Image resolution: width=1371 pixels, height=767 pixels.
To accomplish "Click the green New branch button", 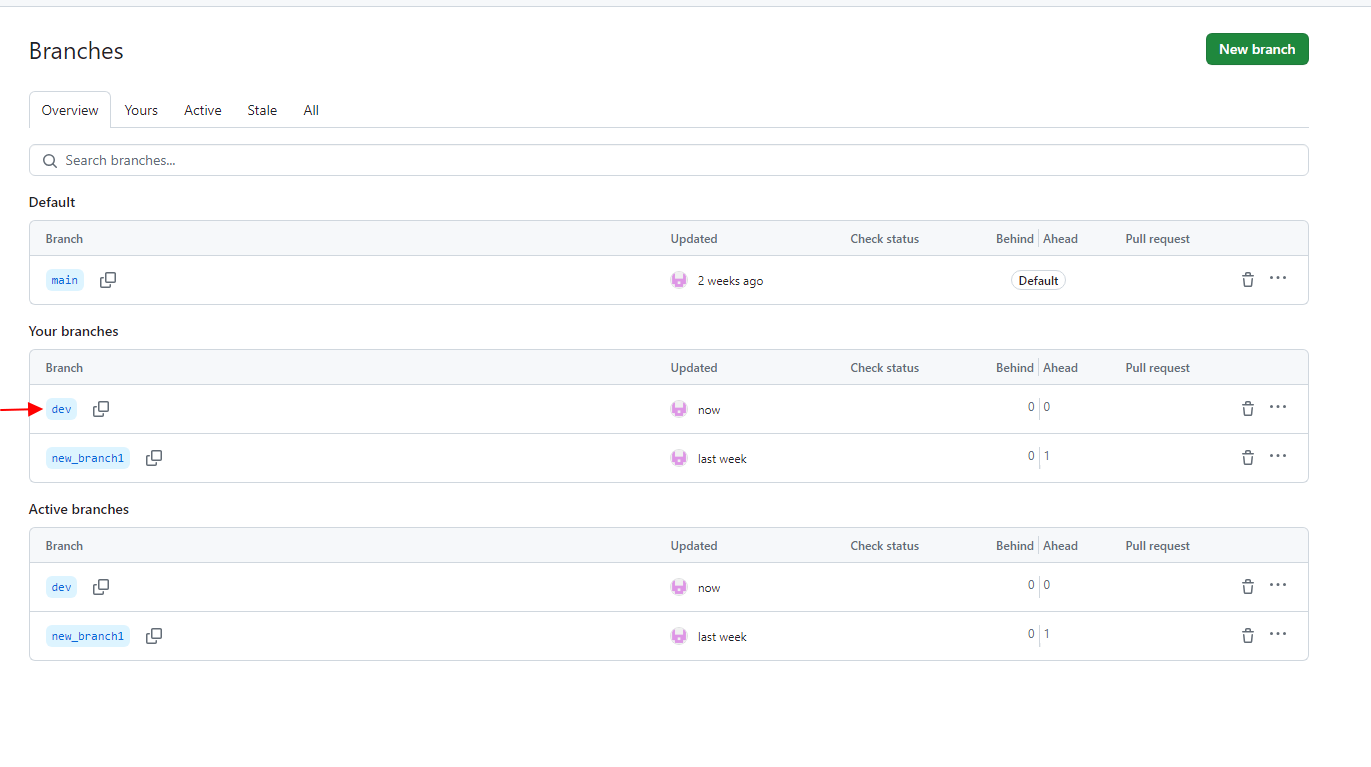I will point(1256,49).
